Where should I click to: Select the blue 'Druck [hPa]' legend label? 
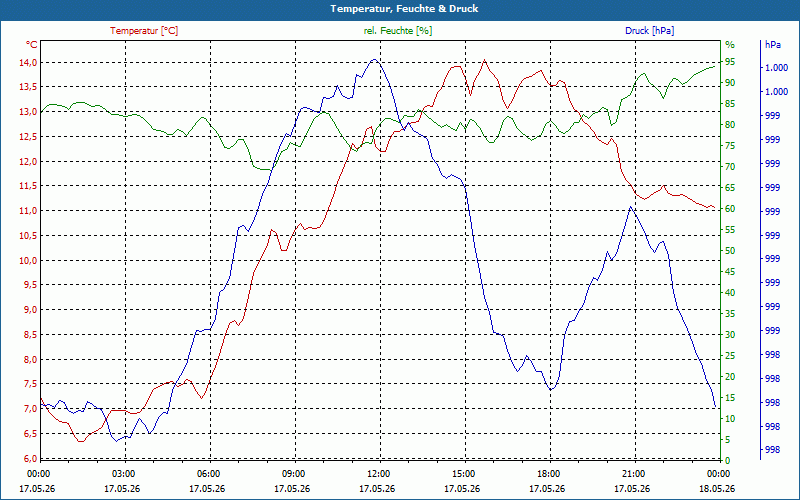click(x=649, y=31)
